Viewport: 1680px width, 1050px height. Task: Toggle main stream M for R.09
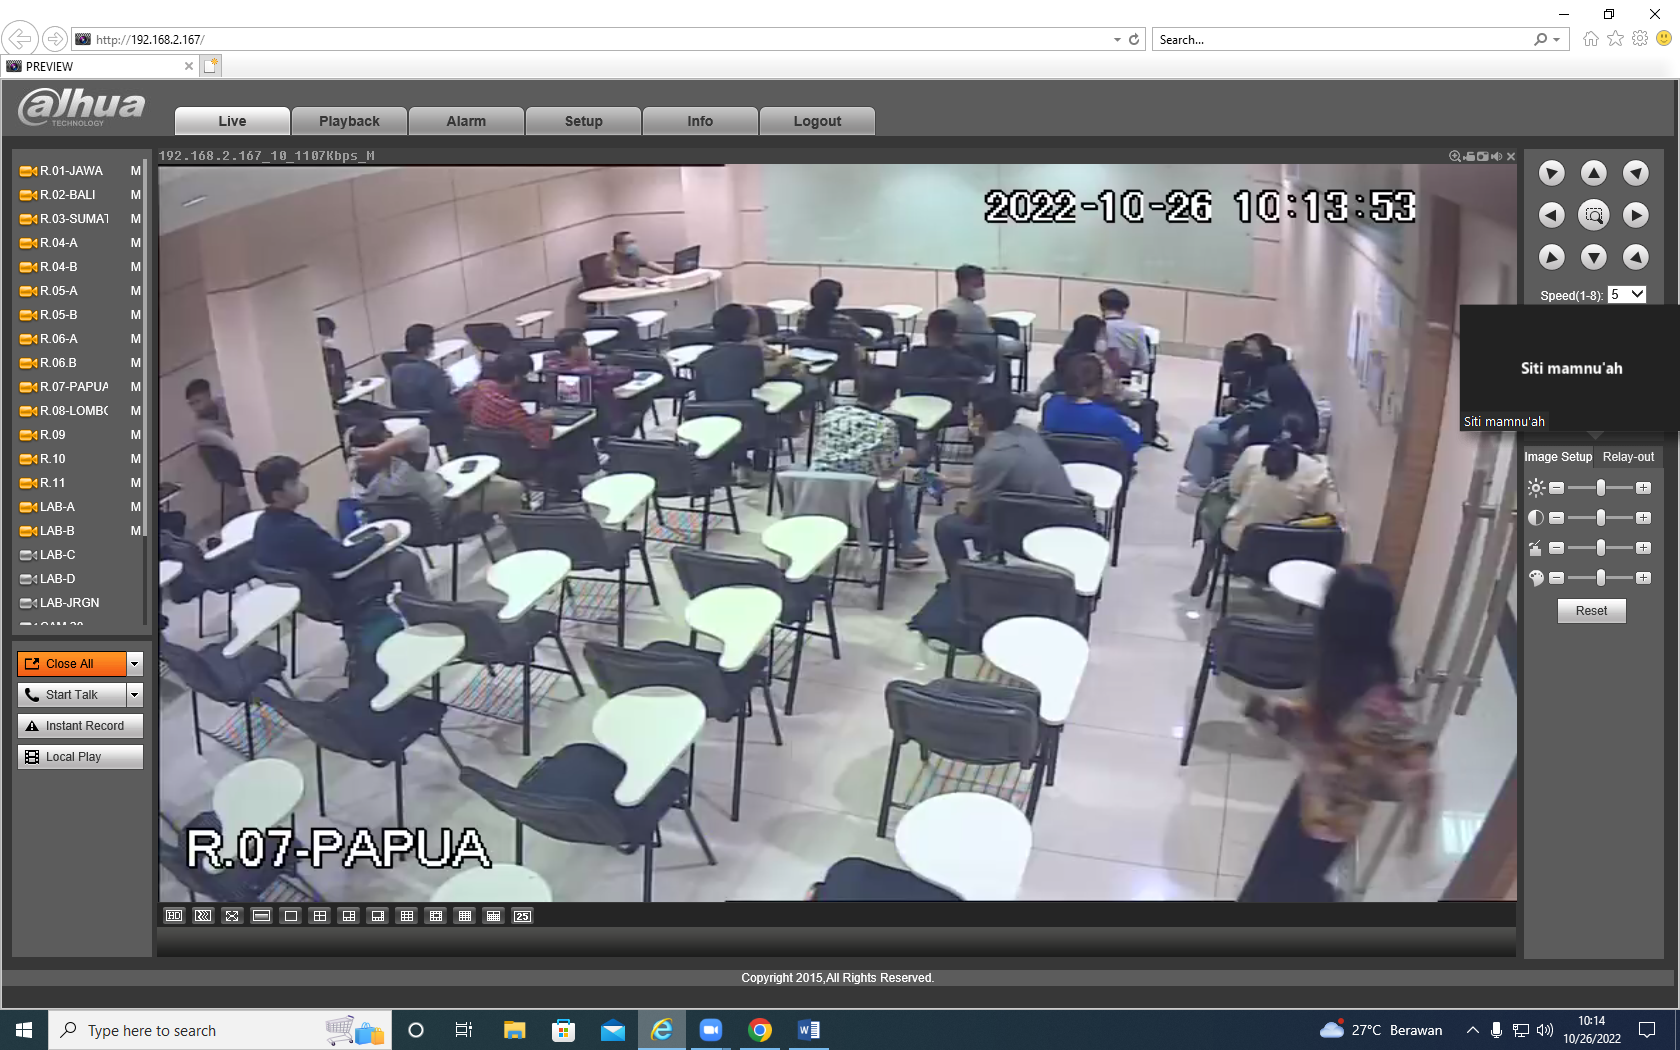click(x=136, y=435)
